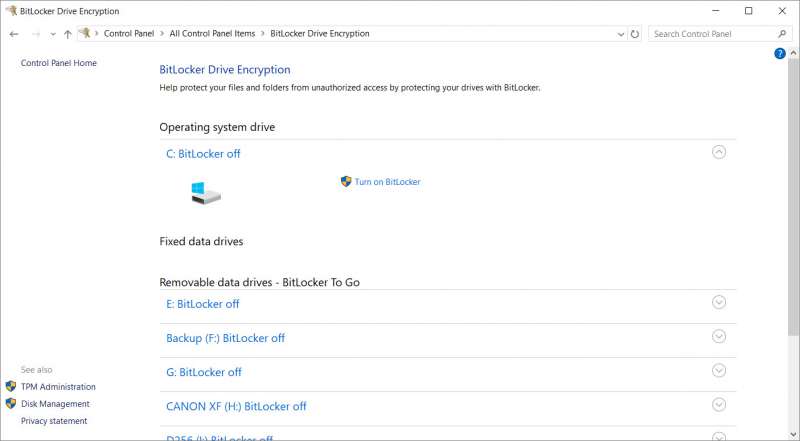This screenshot has height=441, width=800.
Task: Click the Back navigation arrow
Action: [x=14, y=34]
